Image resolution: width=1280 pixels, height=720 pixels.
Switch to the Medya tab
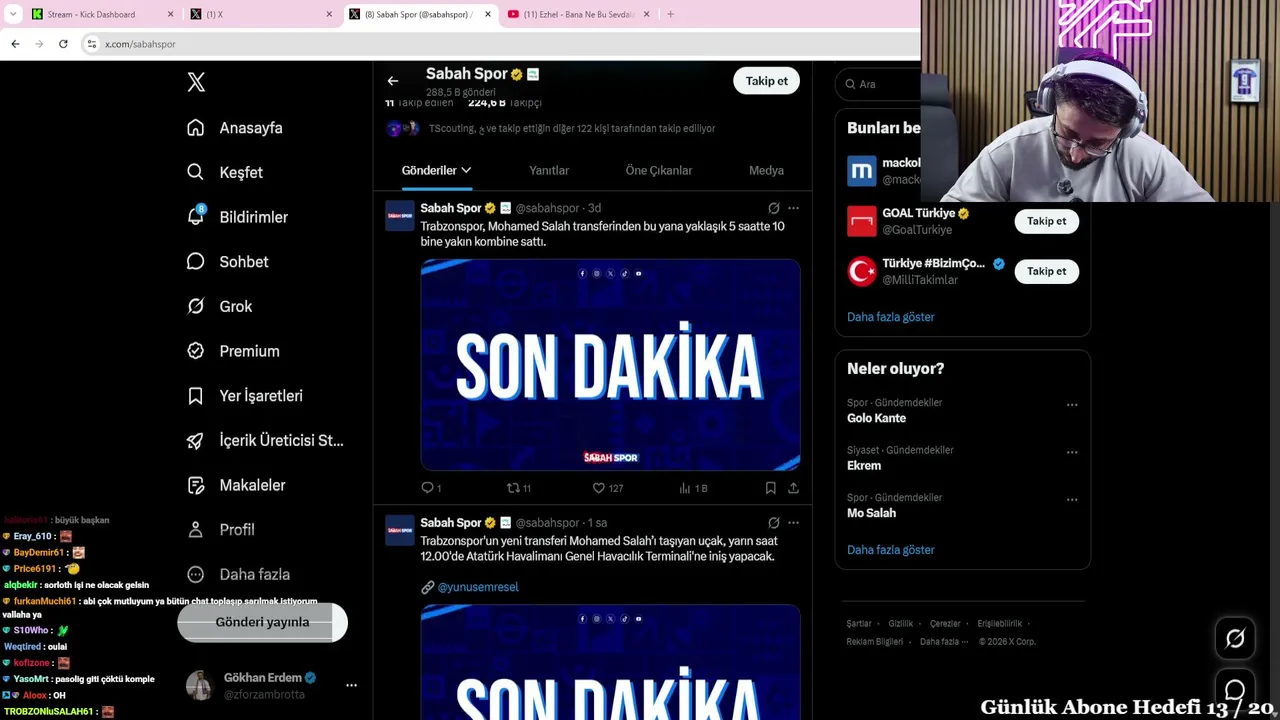click(x=766, y=170)
